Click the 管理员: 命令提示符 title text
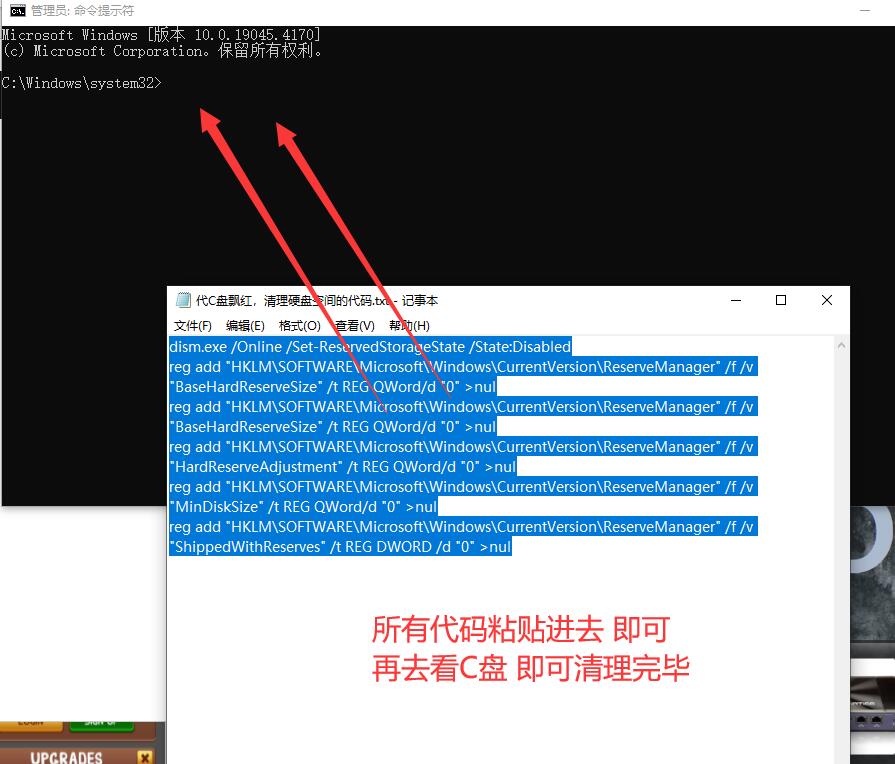Viewport: 895px width, 764px height. tap(82, 11)
